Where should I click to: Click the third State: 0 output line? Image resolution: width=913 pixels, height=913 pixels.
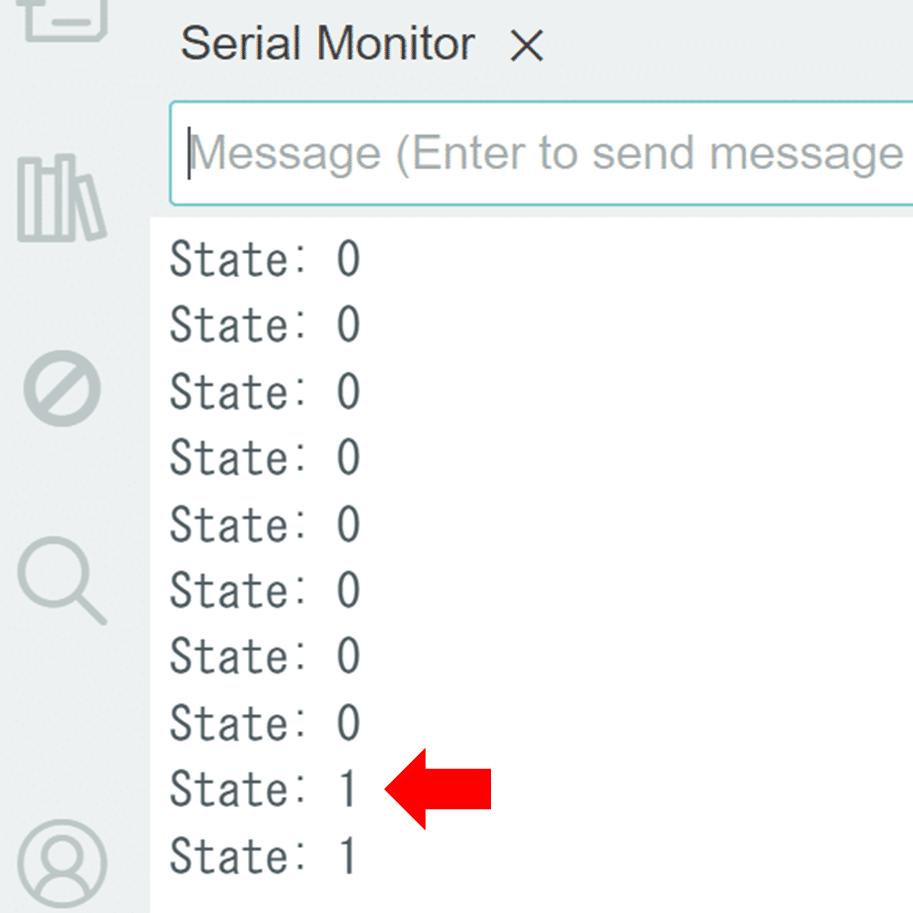265,391
